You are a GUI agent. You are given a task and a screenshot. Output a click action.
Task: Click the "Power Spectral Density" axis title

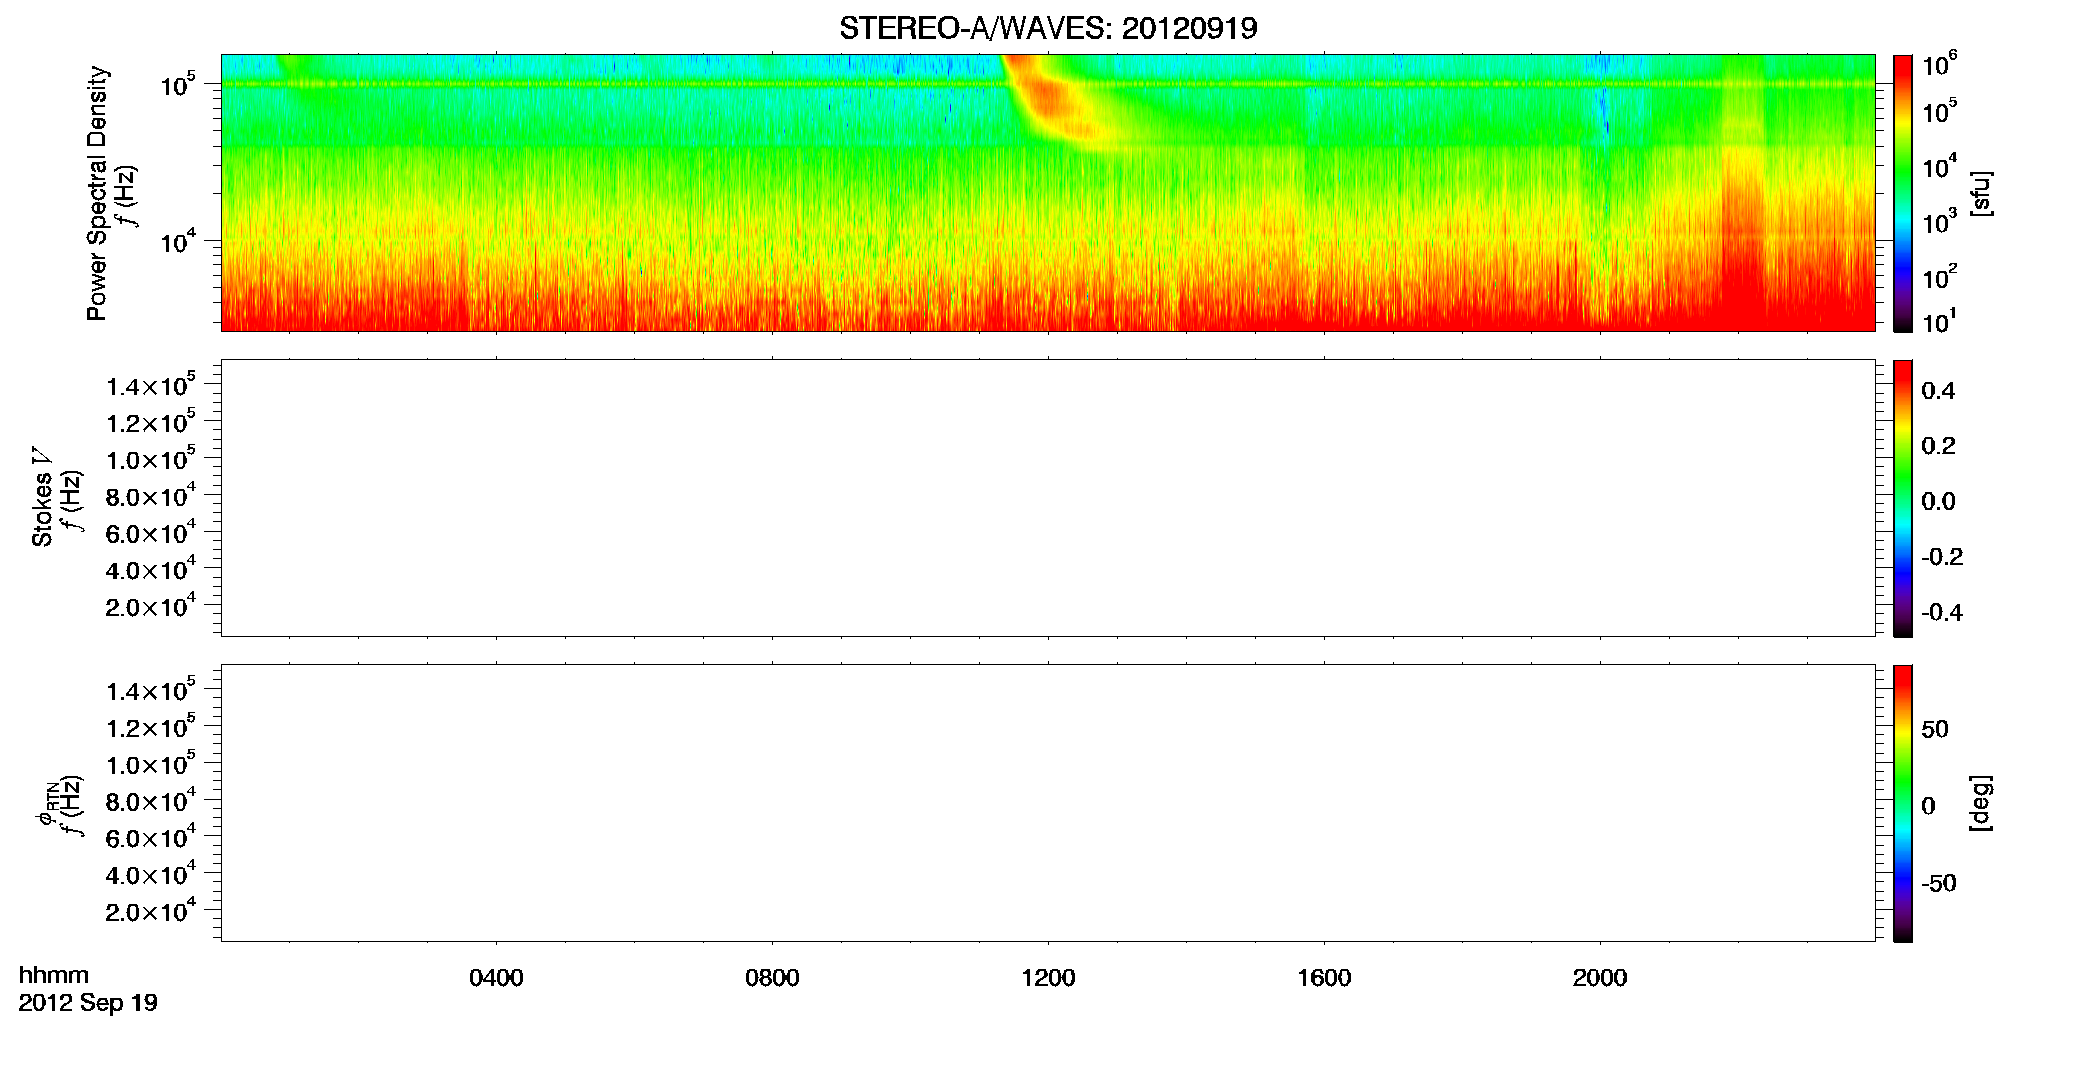tap(97, 193)
